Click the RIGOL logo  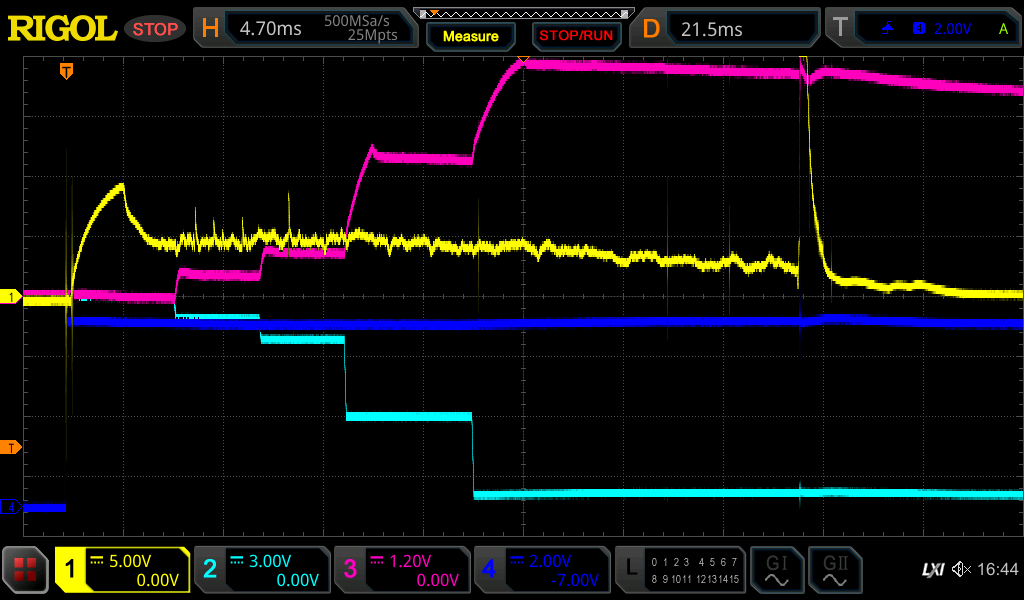(x=62, y=29)
